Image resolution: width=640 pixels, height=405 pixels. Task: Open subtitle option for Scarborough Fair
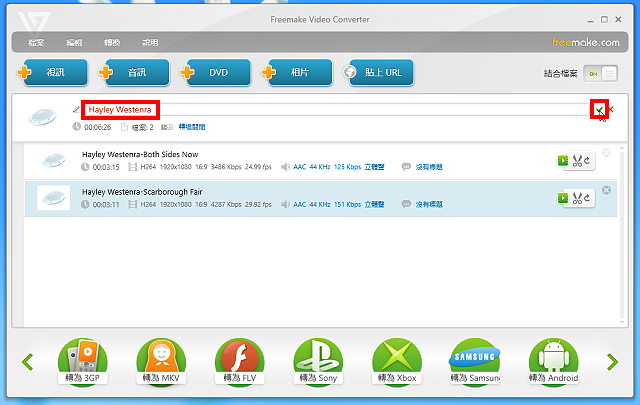pos(429,205)
